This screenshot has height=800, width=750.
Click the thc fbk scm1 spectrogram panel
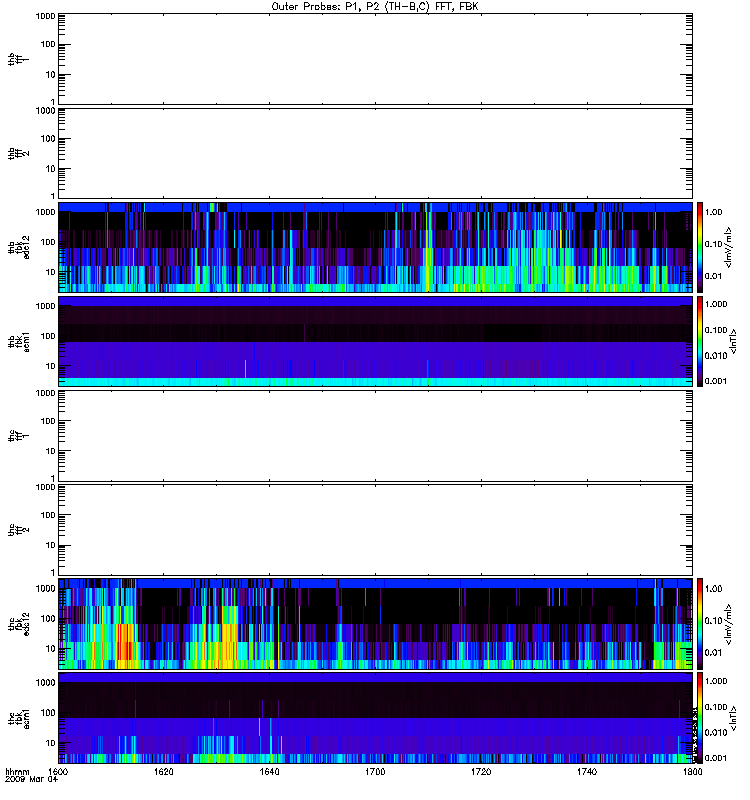click(375, 718)
